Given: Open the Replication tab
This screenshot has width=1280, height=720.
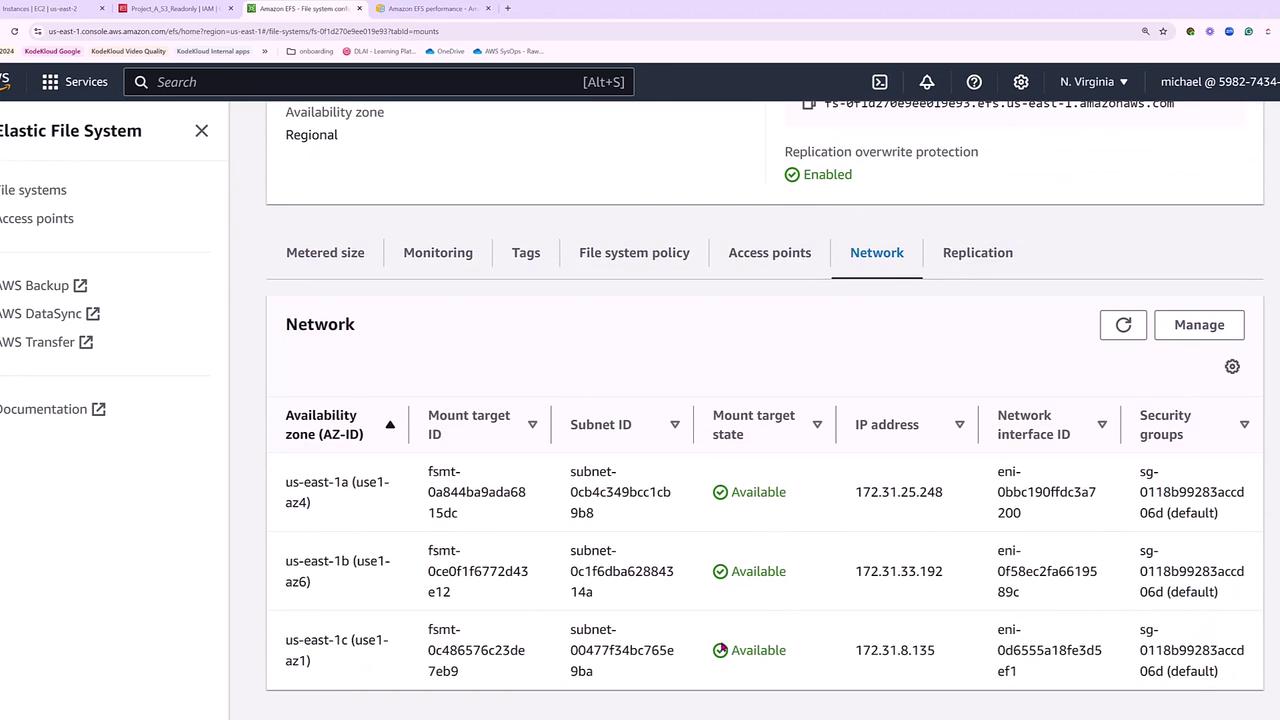Looking at the screenshot, I should (977, 253).
